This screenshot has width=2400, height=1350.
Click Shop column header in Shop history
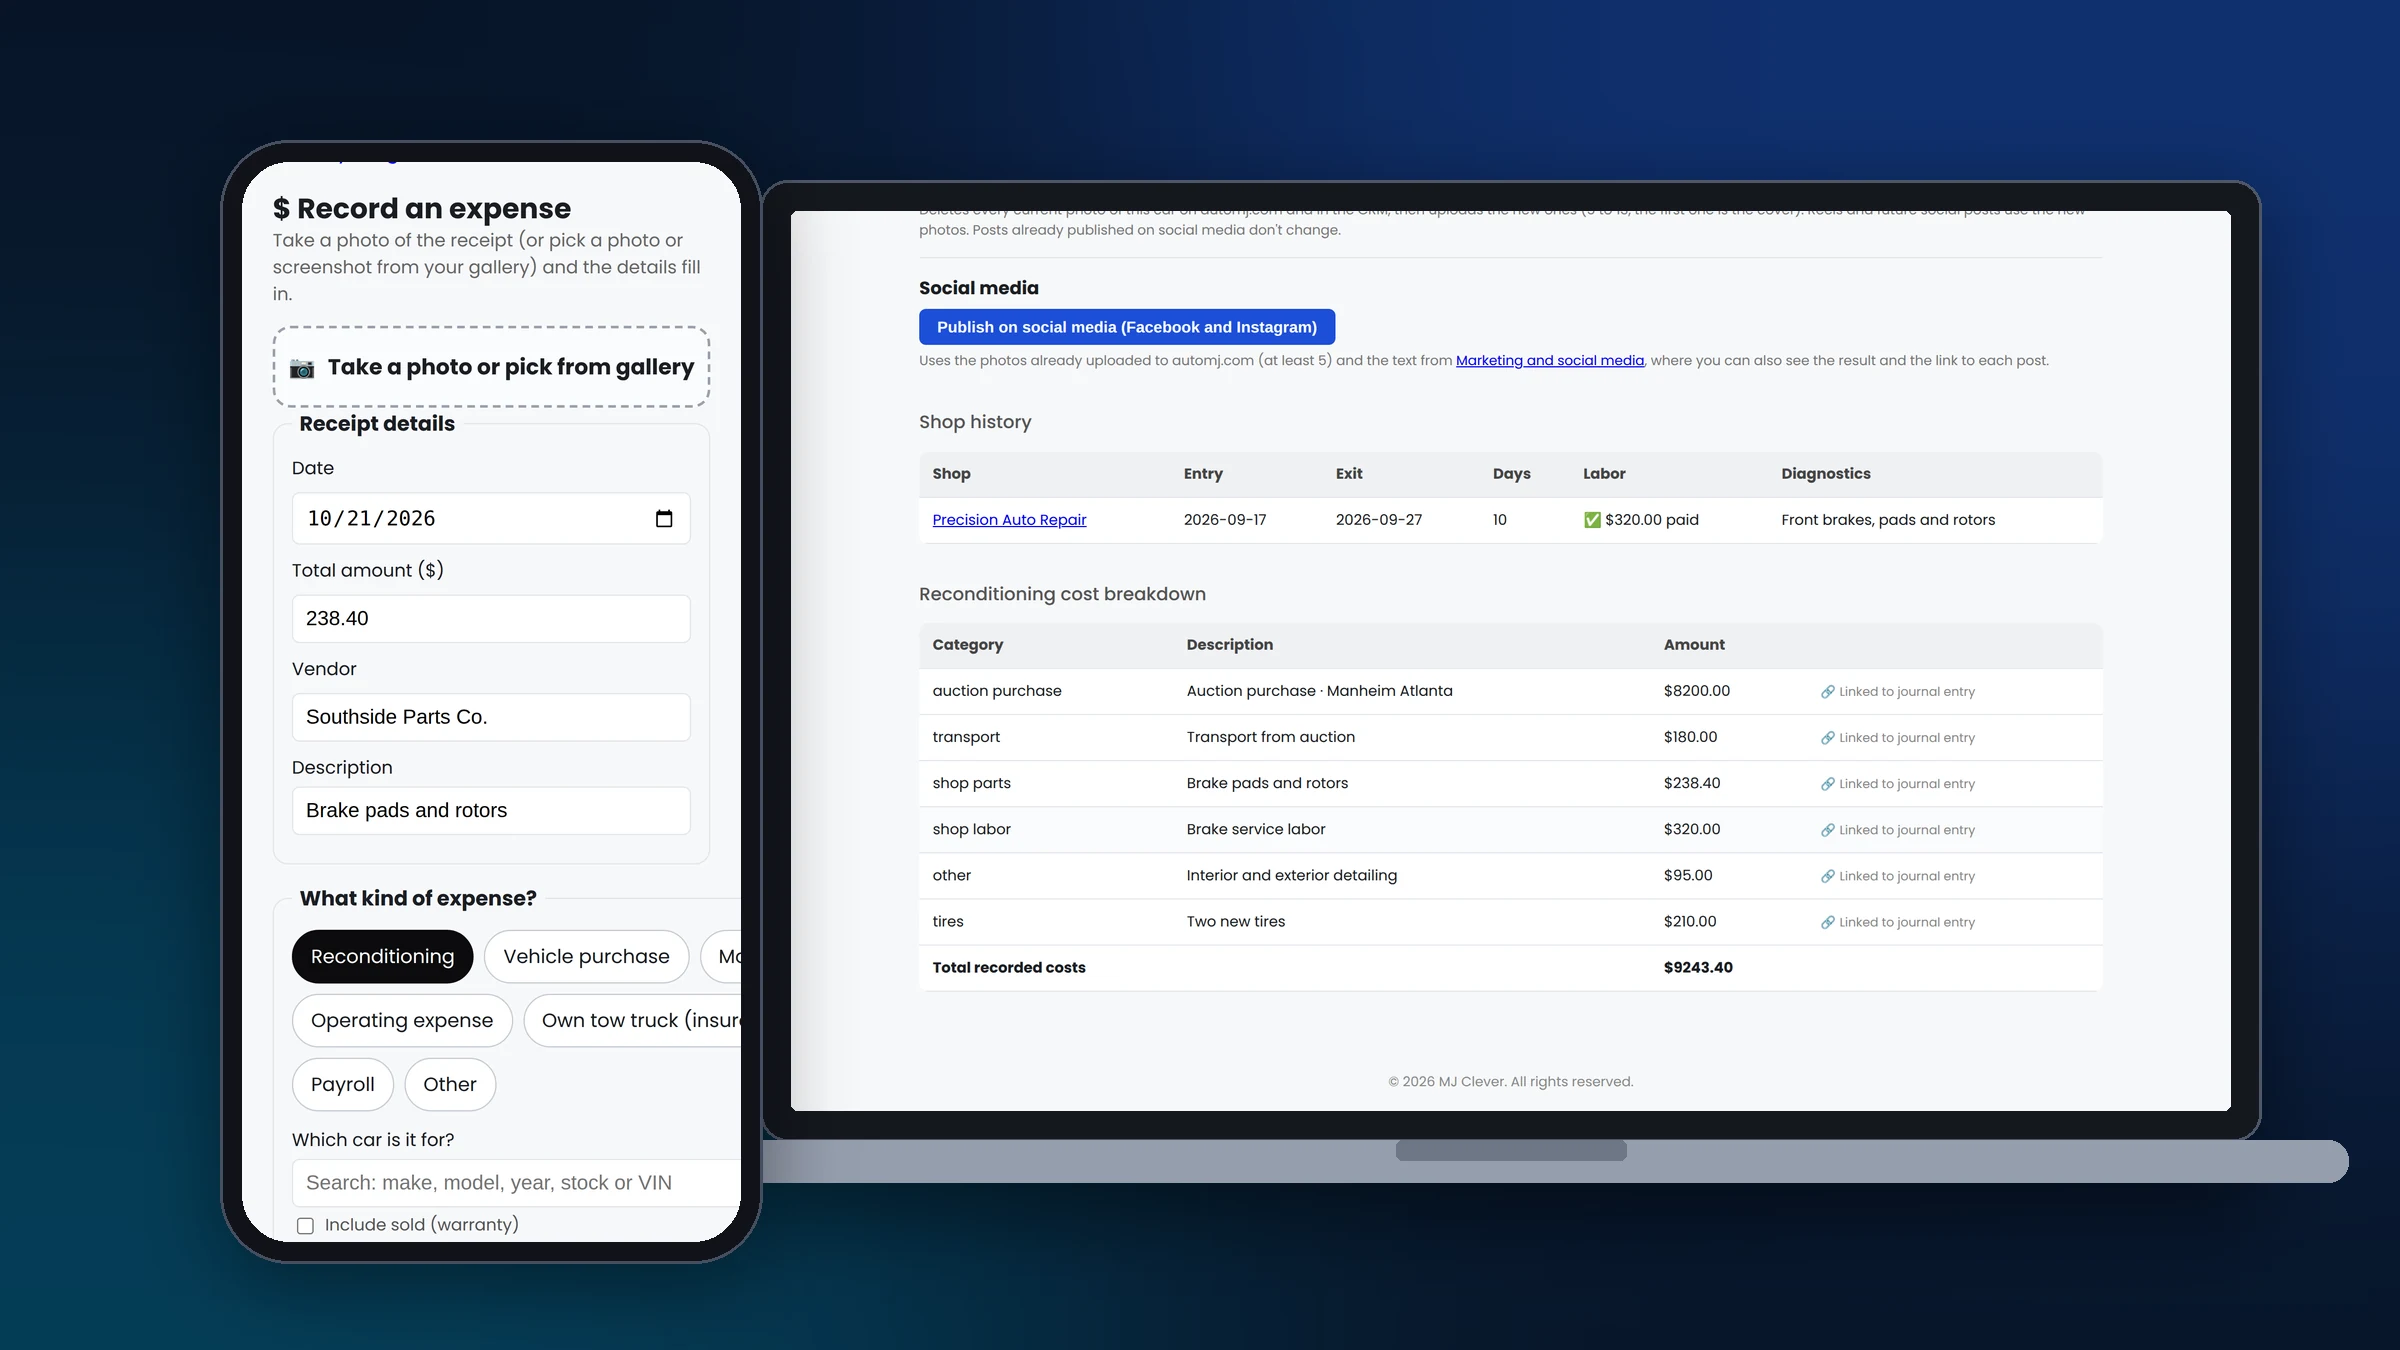tap(951, 474)
